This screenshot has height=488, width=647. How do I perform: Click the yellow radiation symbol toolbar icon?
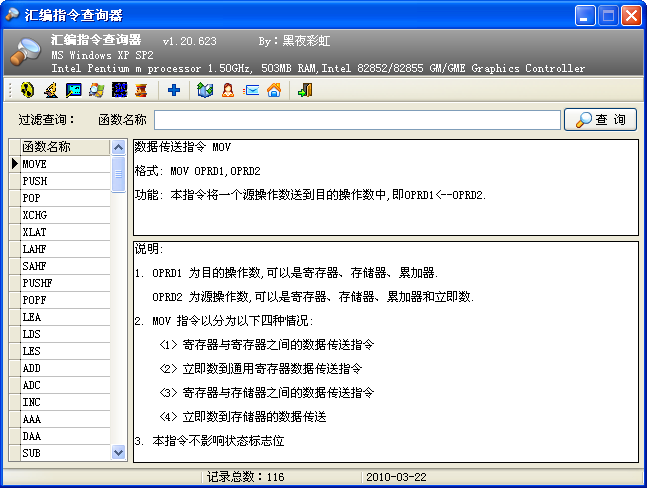click(27, 91)
